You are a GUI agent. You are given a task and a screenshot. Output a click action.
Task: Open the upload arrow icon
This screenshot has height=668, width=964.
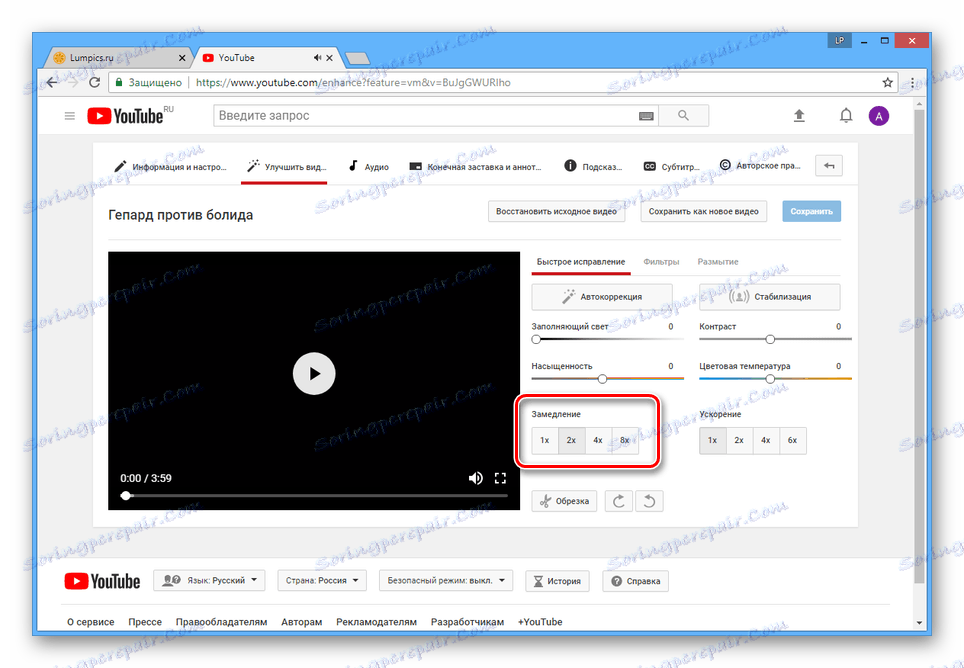799,115
